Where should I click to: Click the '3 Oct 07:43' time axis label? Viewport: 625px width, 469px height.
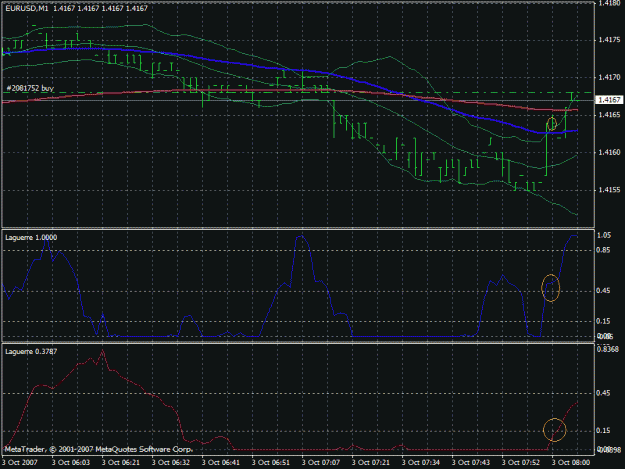click(471, 462)
